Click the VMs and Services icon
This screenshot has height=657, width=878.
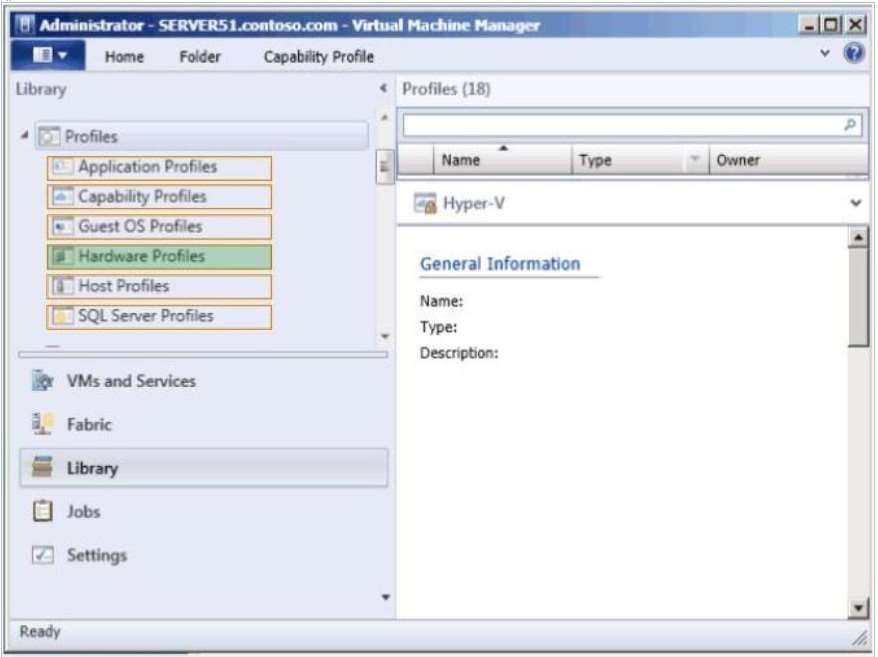43,381
